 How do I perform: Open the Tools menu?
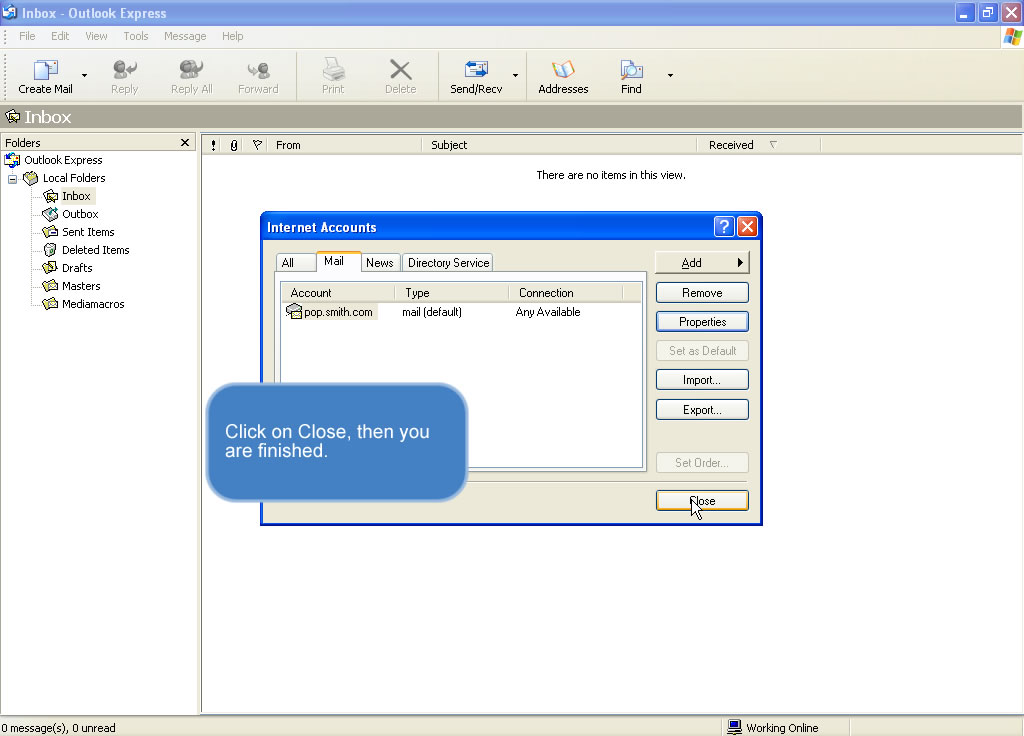tap(136, 36)
